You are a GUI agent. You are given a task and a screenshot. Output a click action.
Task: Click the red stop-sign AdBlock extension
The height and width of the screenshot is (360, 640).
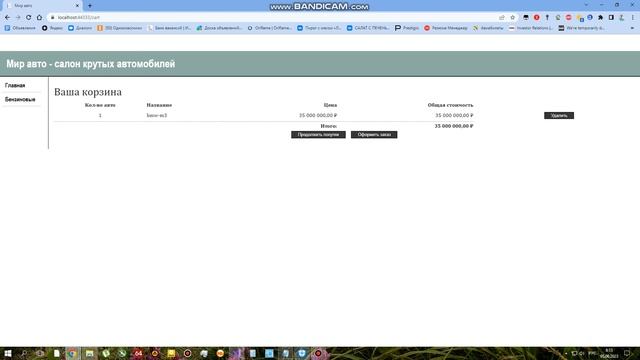click(569, 18)
